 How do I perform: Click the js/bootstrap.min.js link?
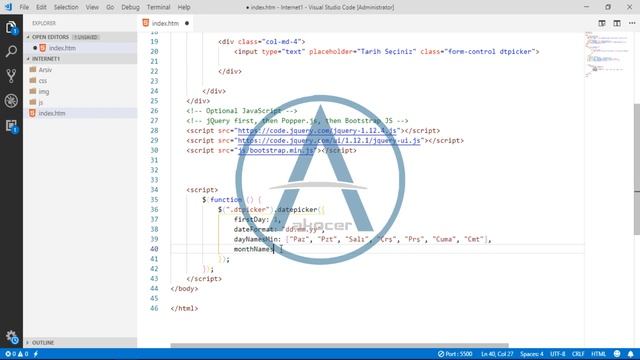[x=276, y=150]
